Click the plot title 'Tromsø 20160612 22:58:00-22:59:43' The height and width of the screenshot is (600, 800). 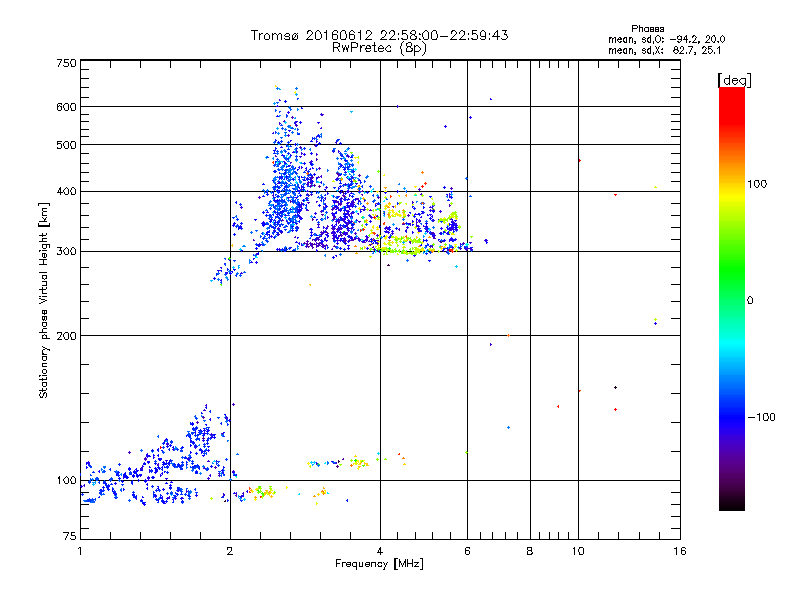(x=379, y=35)
